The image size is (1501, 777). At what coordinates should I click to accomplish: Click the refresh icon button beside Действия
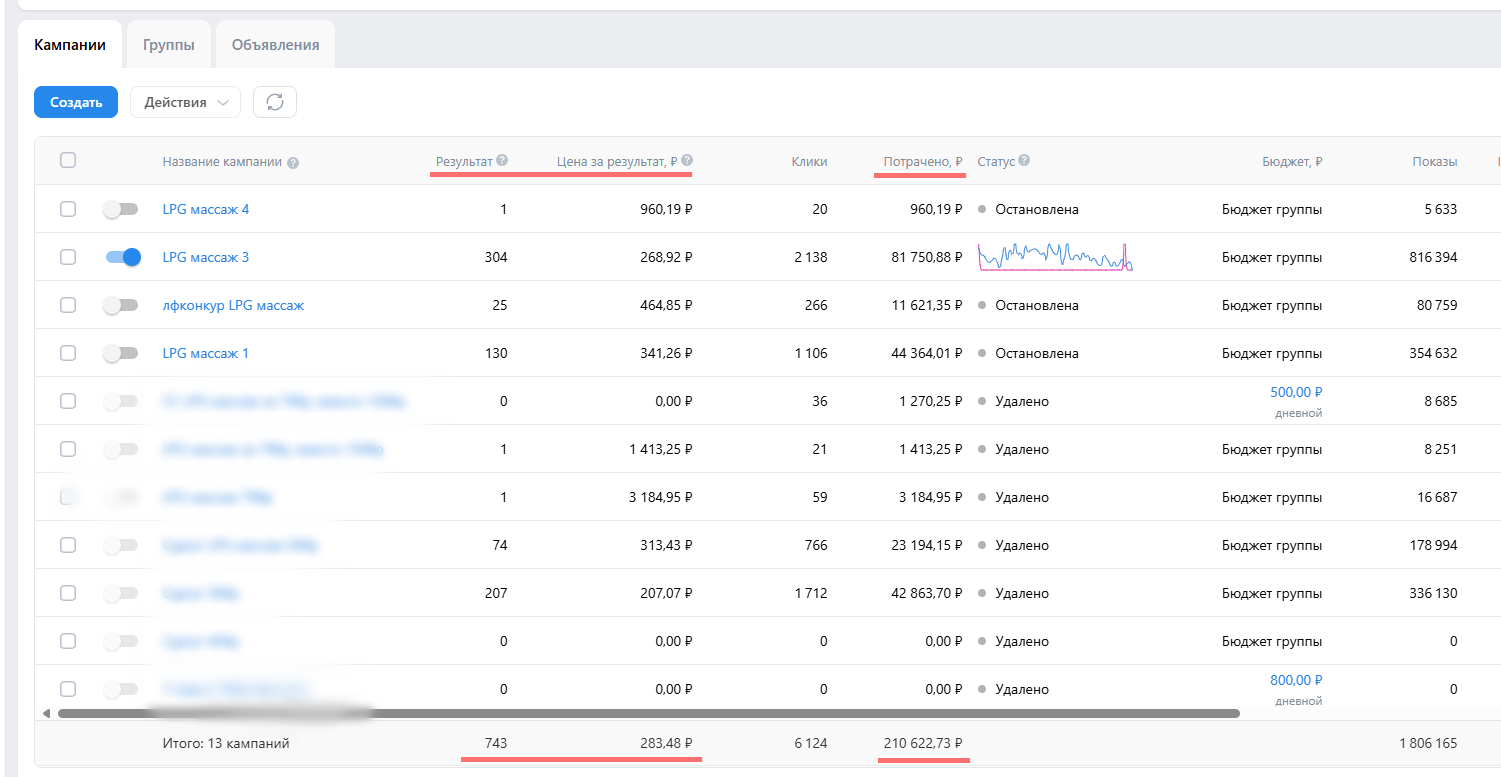tap(275, 102)
